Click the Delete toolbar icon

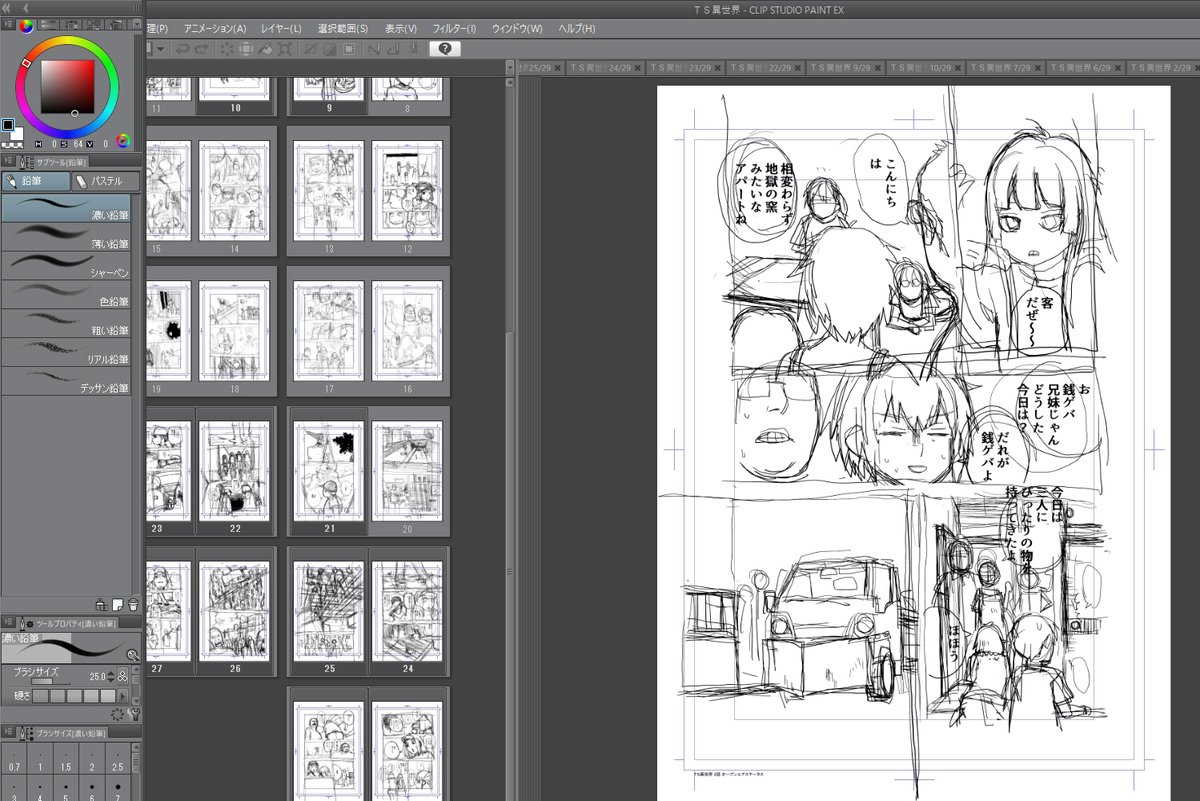pos(228,49)
